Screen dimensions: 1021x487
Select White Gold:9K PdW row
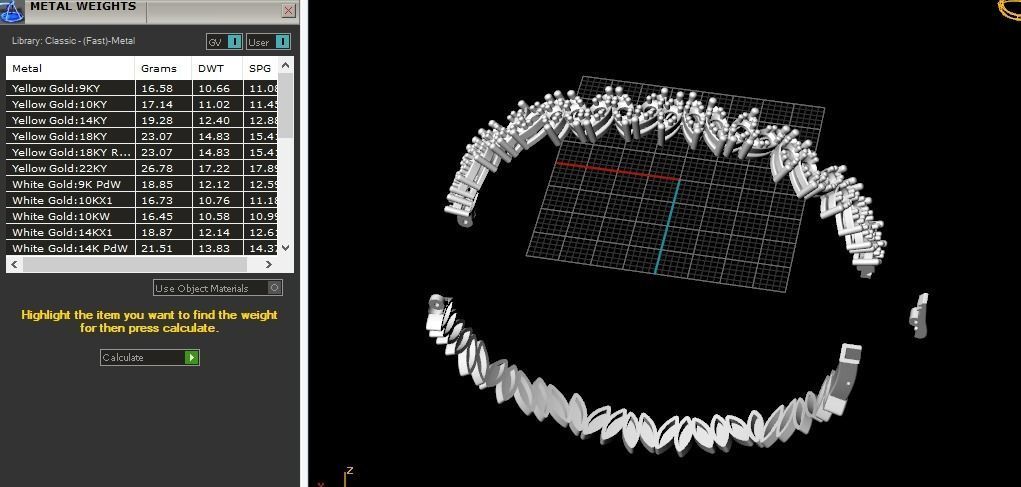coord(142,184)
